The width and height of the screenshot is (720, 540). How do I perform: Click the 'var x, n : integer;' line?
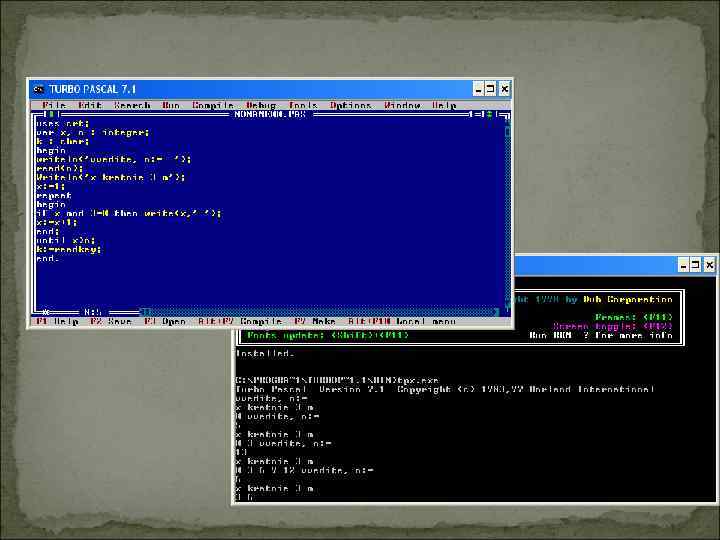tap(93, 132)
